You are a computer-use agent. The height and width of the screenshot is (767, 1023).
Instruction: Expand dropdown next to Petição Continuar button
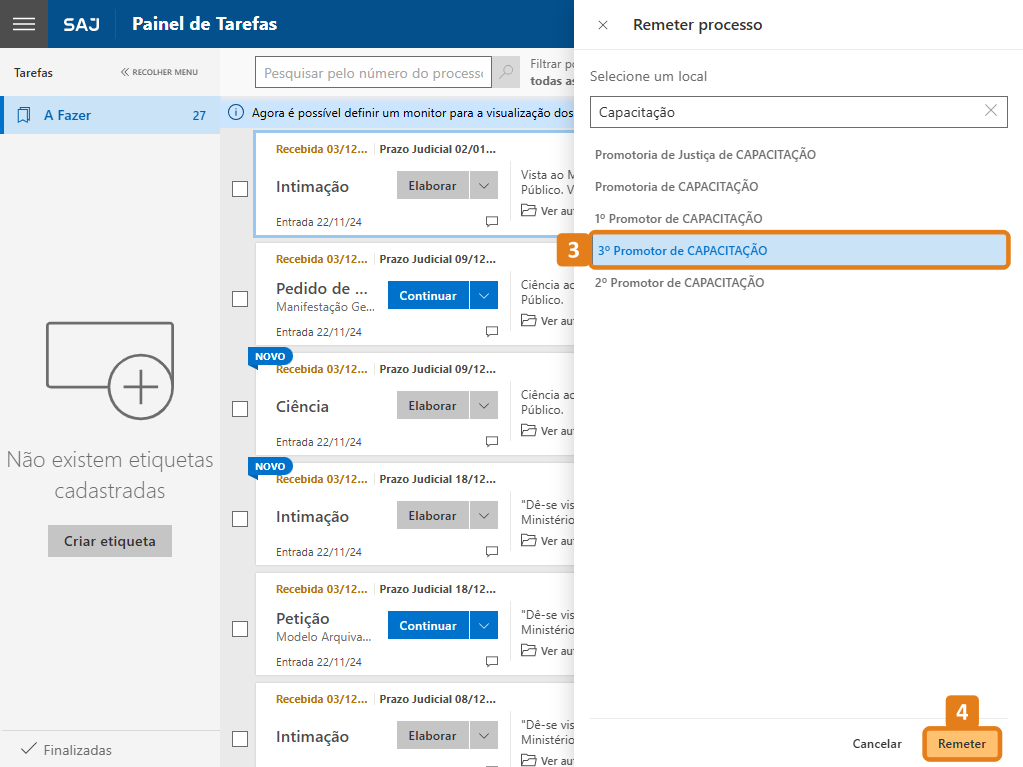pyautogui.click(x=484, y=626)
